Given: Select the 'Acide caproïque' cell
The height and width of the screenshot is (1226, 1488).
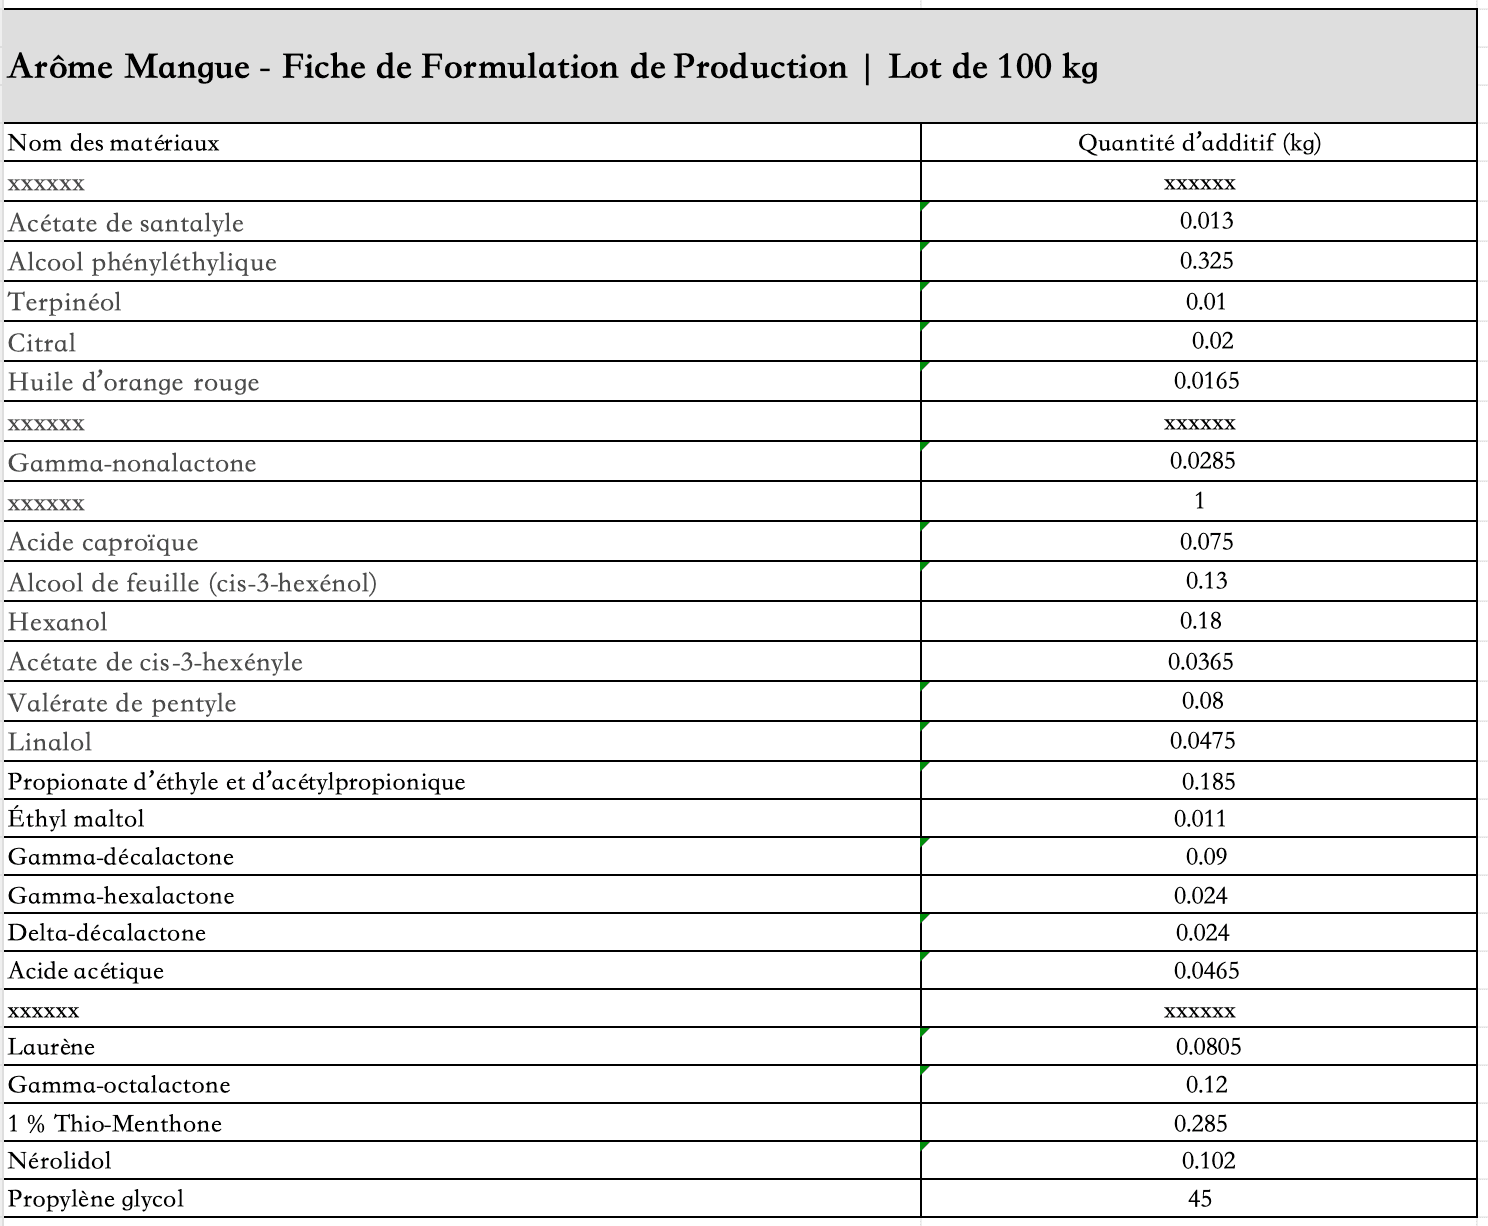Looking at the screenshot, I should pyautogui.click(x=461, y=541).
